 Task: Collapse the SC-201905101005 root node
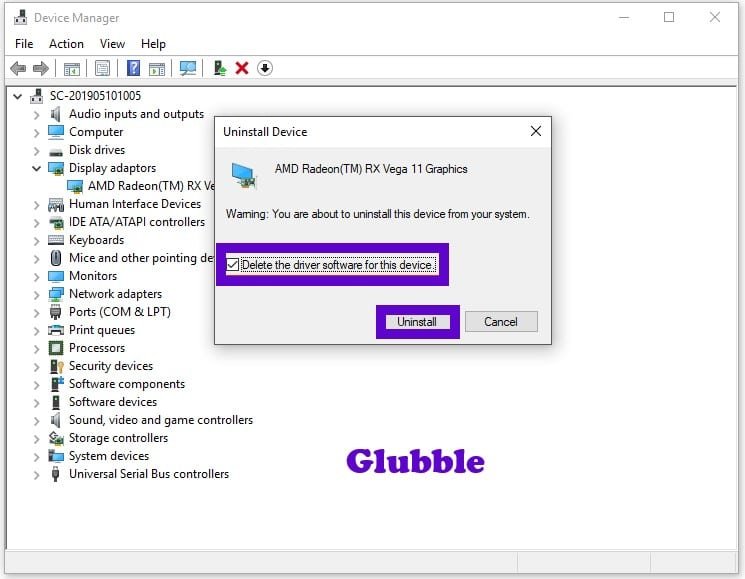pos(18,96)
